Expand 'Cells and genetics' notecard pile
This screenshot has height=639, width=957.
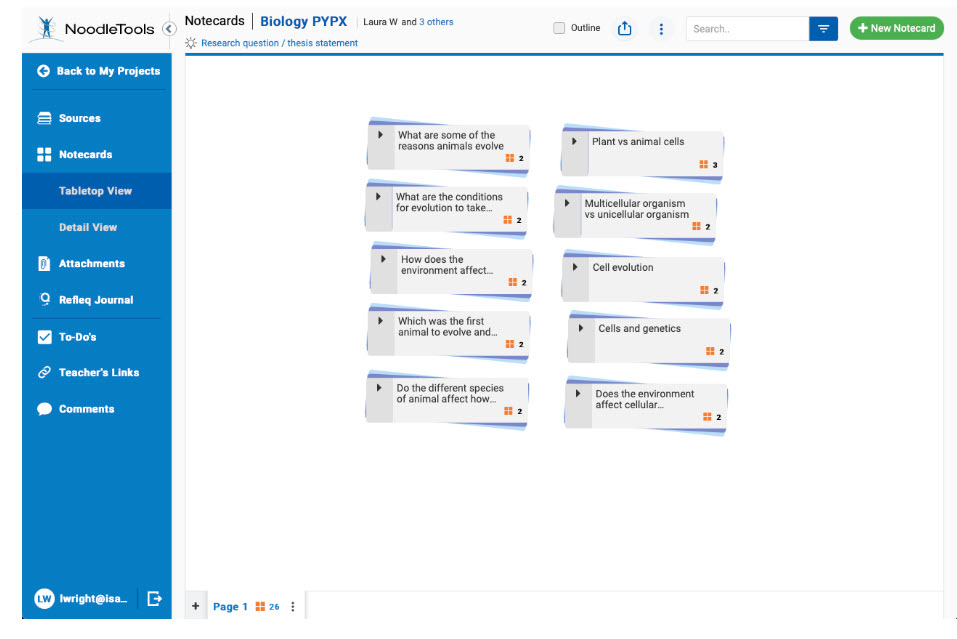[x=581, y=329]
